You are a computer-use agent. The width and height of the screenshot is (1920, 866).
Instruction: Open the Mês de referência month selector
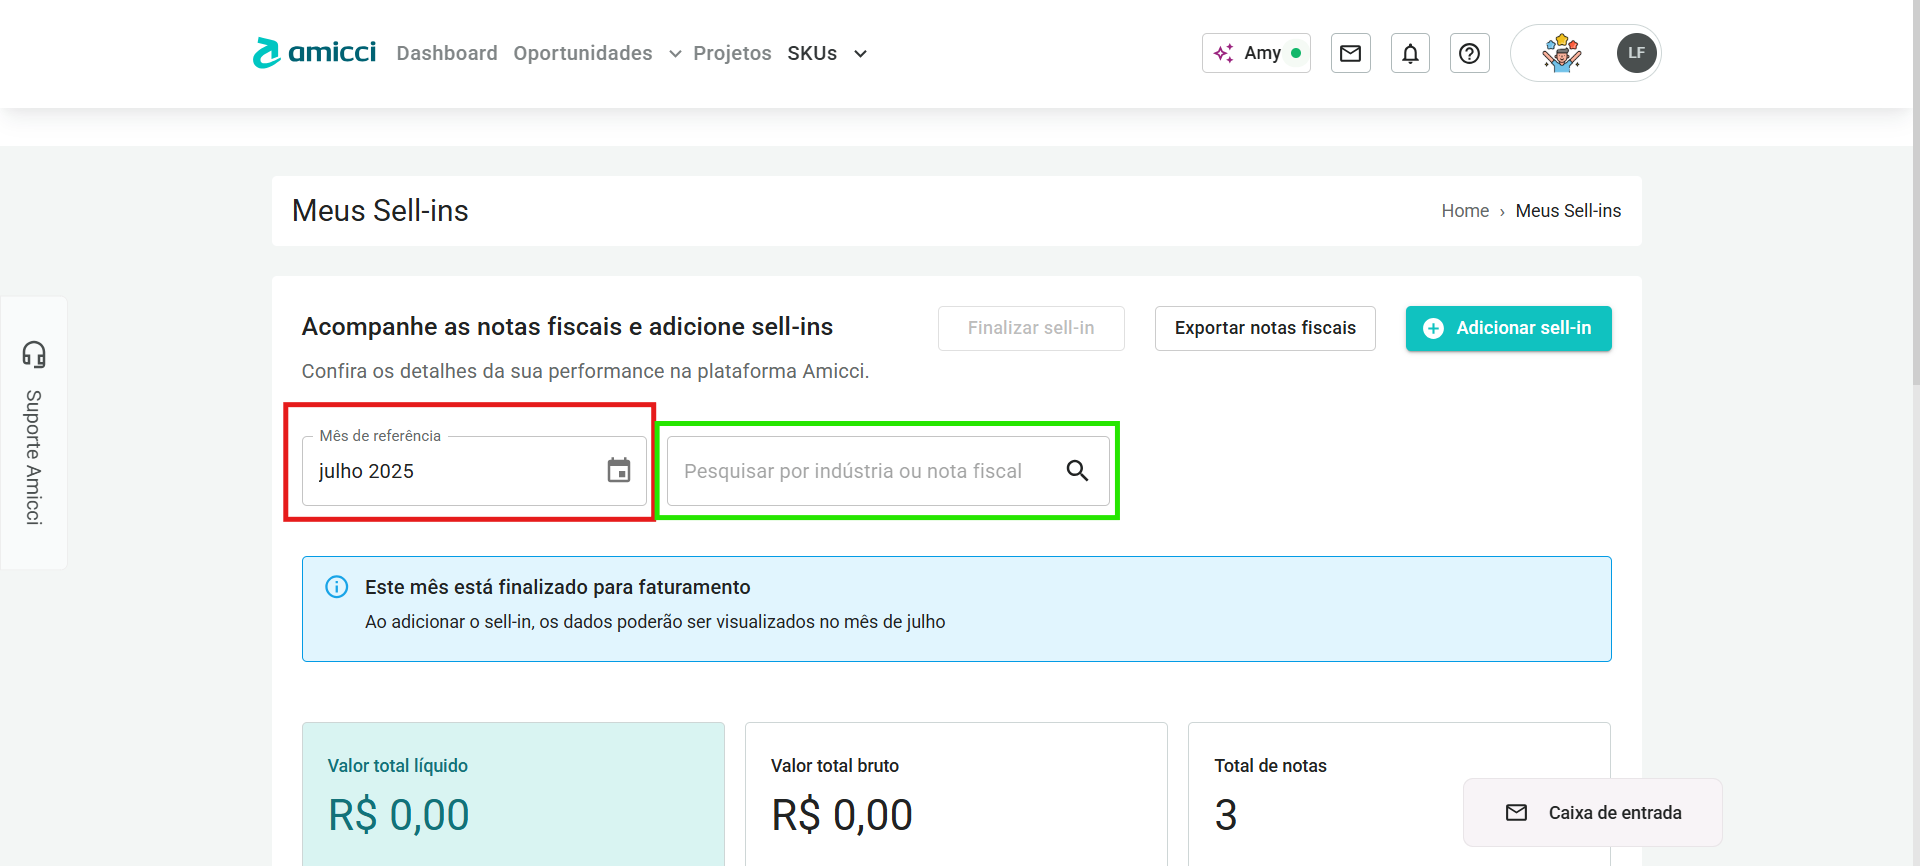pos(455,471)
